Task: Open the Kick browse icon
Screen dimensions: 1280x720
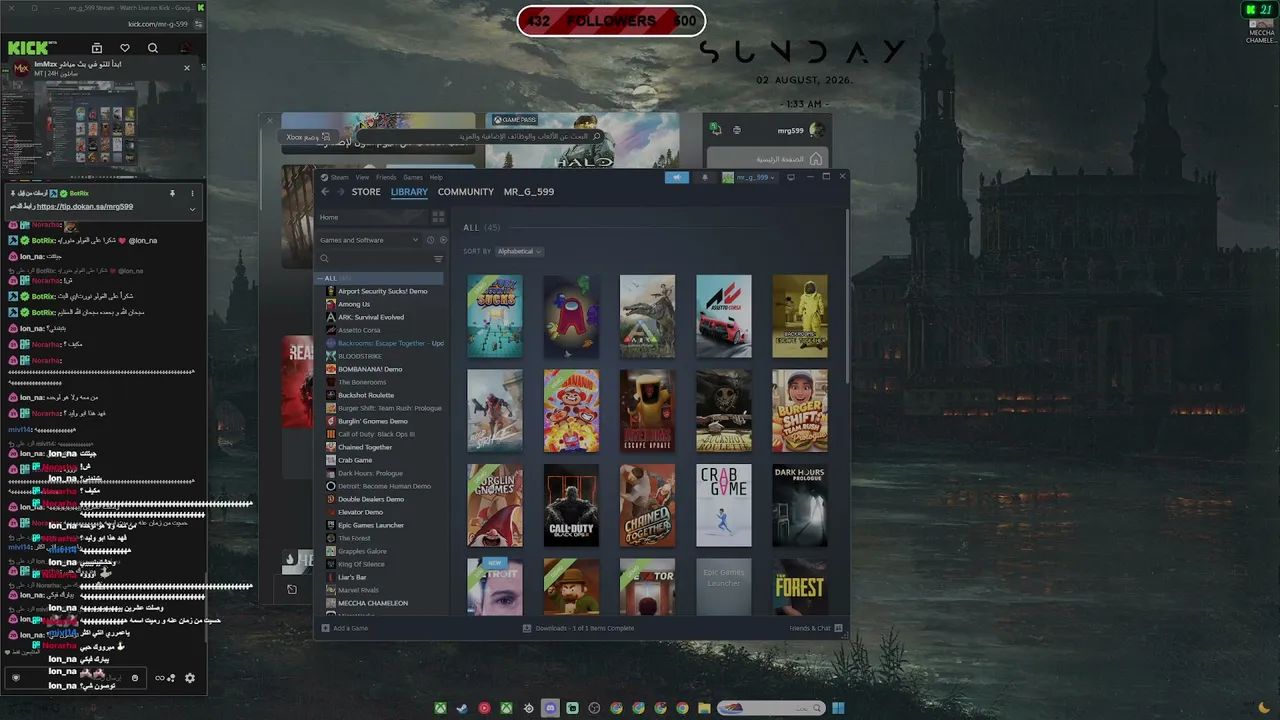Action: 97,48
